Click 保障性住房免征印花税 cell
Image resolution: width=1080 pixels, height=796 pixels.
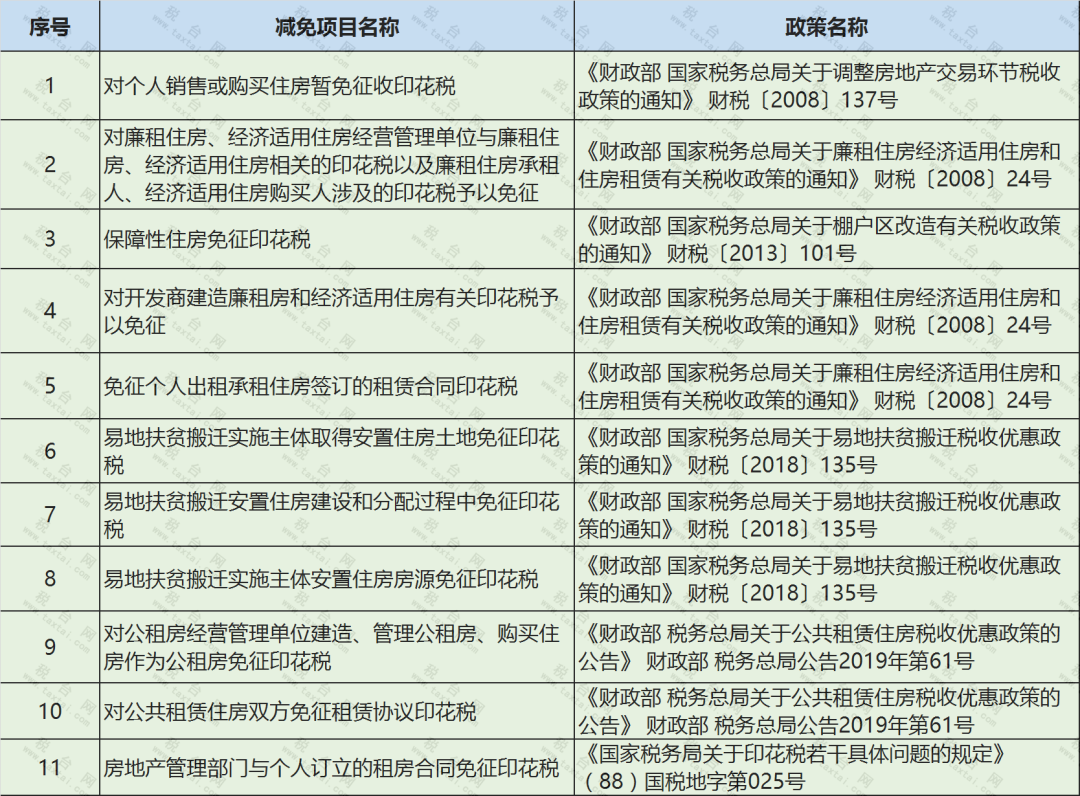[x=337, y=239]
